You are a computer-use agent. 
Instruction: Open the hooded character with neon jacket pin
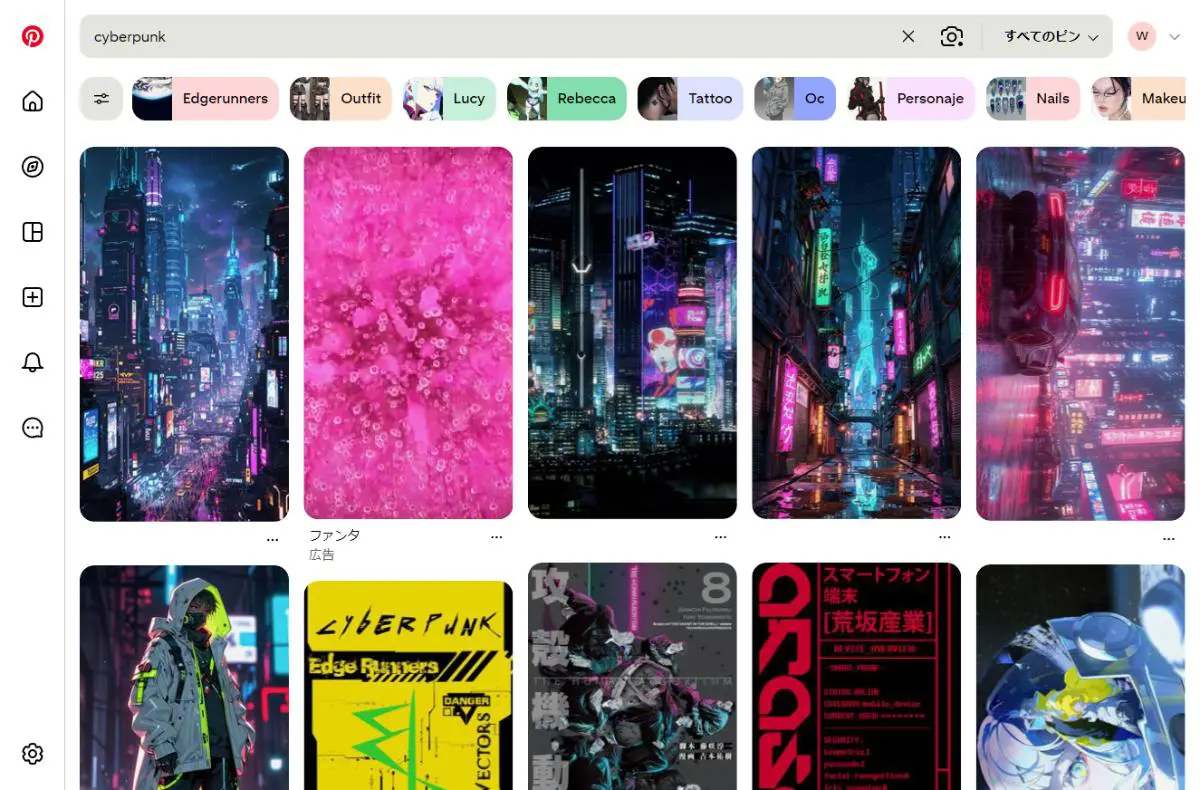click(184, 678)
